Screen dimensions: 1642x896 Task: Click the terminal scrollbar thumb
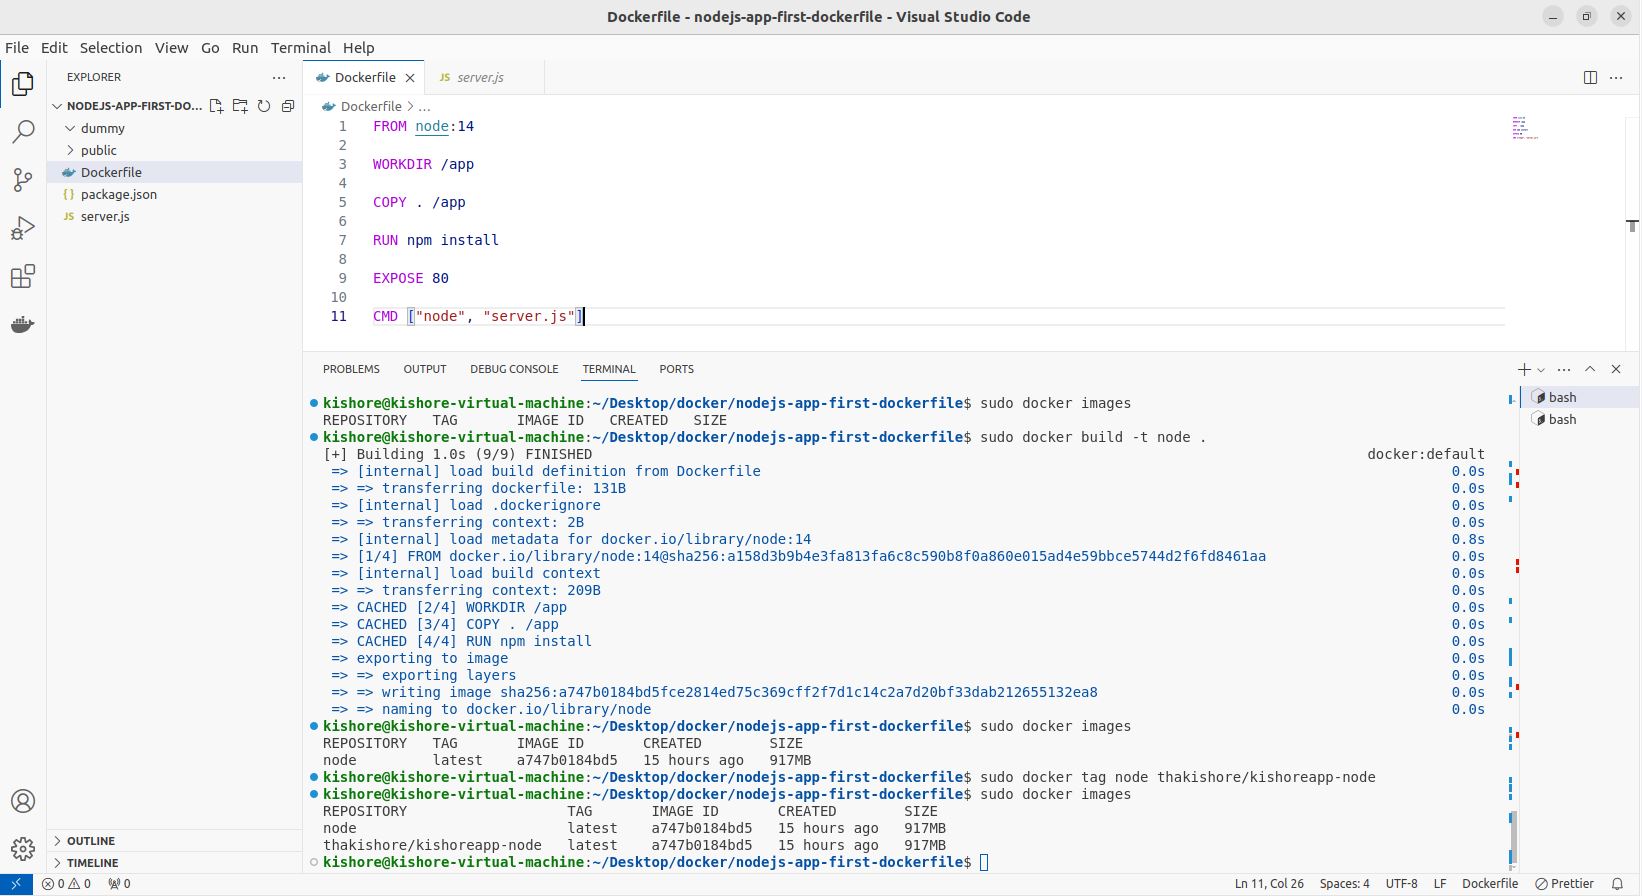point(1514,836)
